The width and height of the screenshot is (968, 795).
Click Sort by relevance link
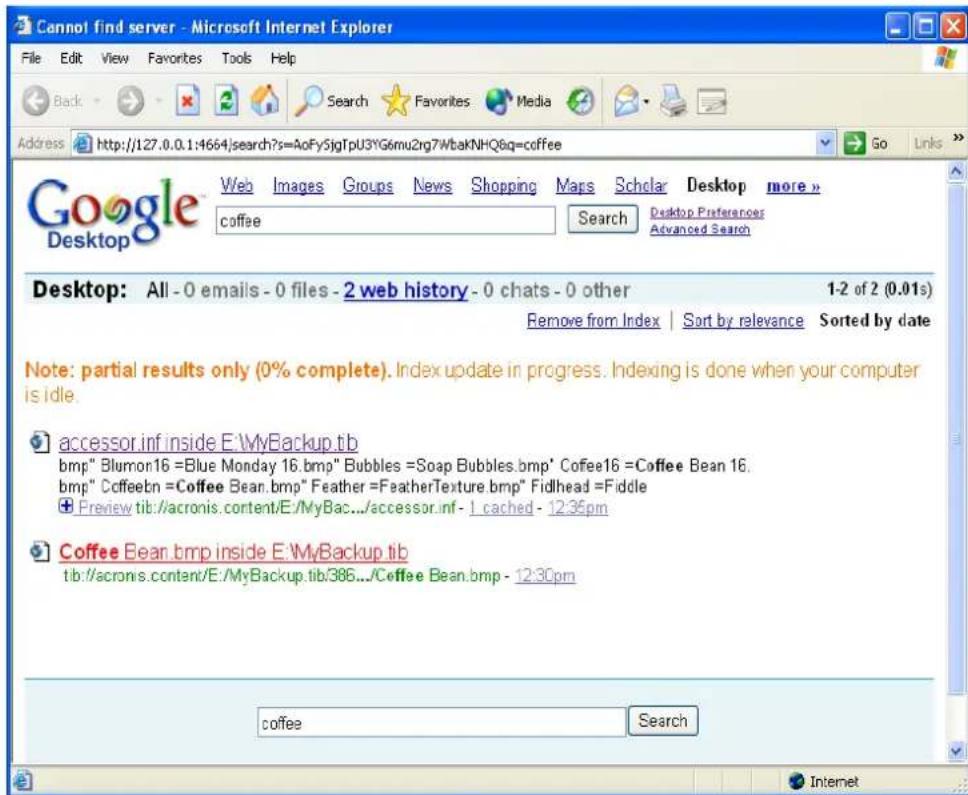[743, 321]
